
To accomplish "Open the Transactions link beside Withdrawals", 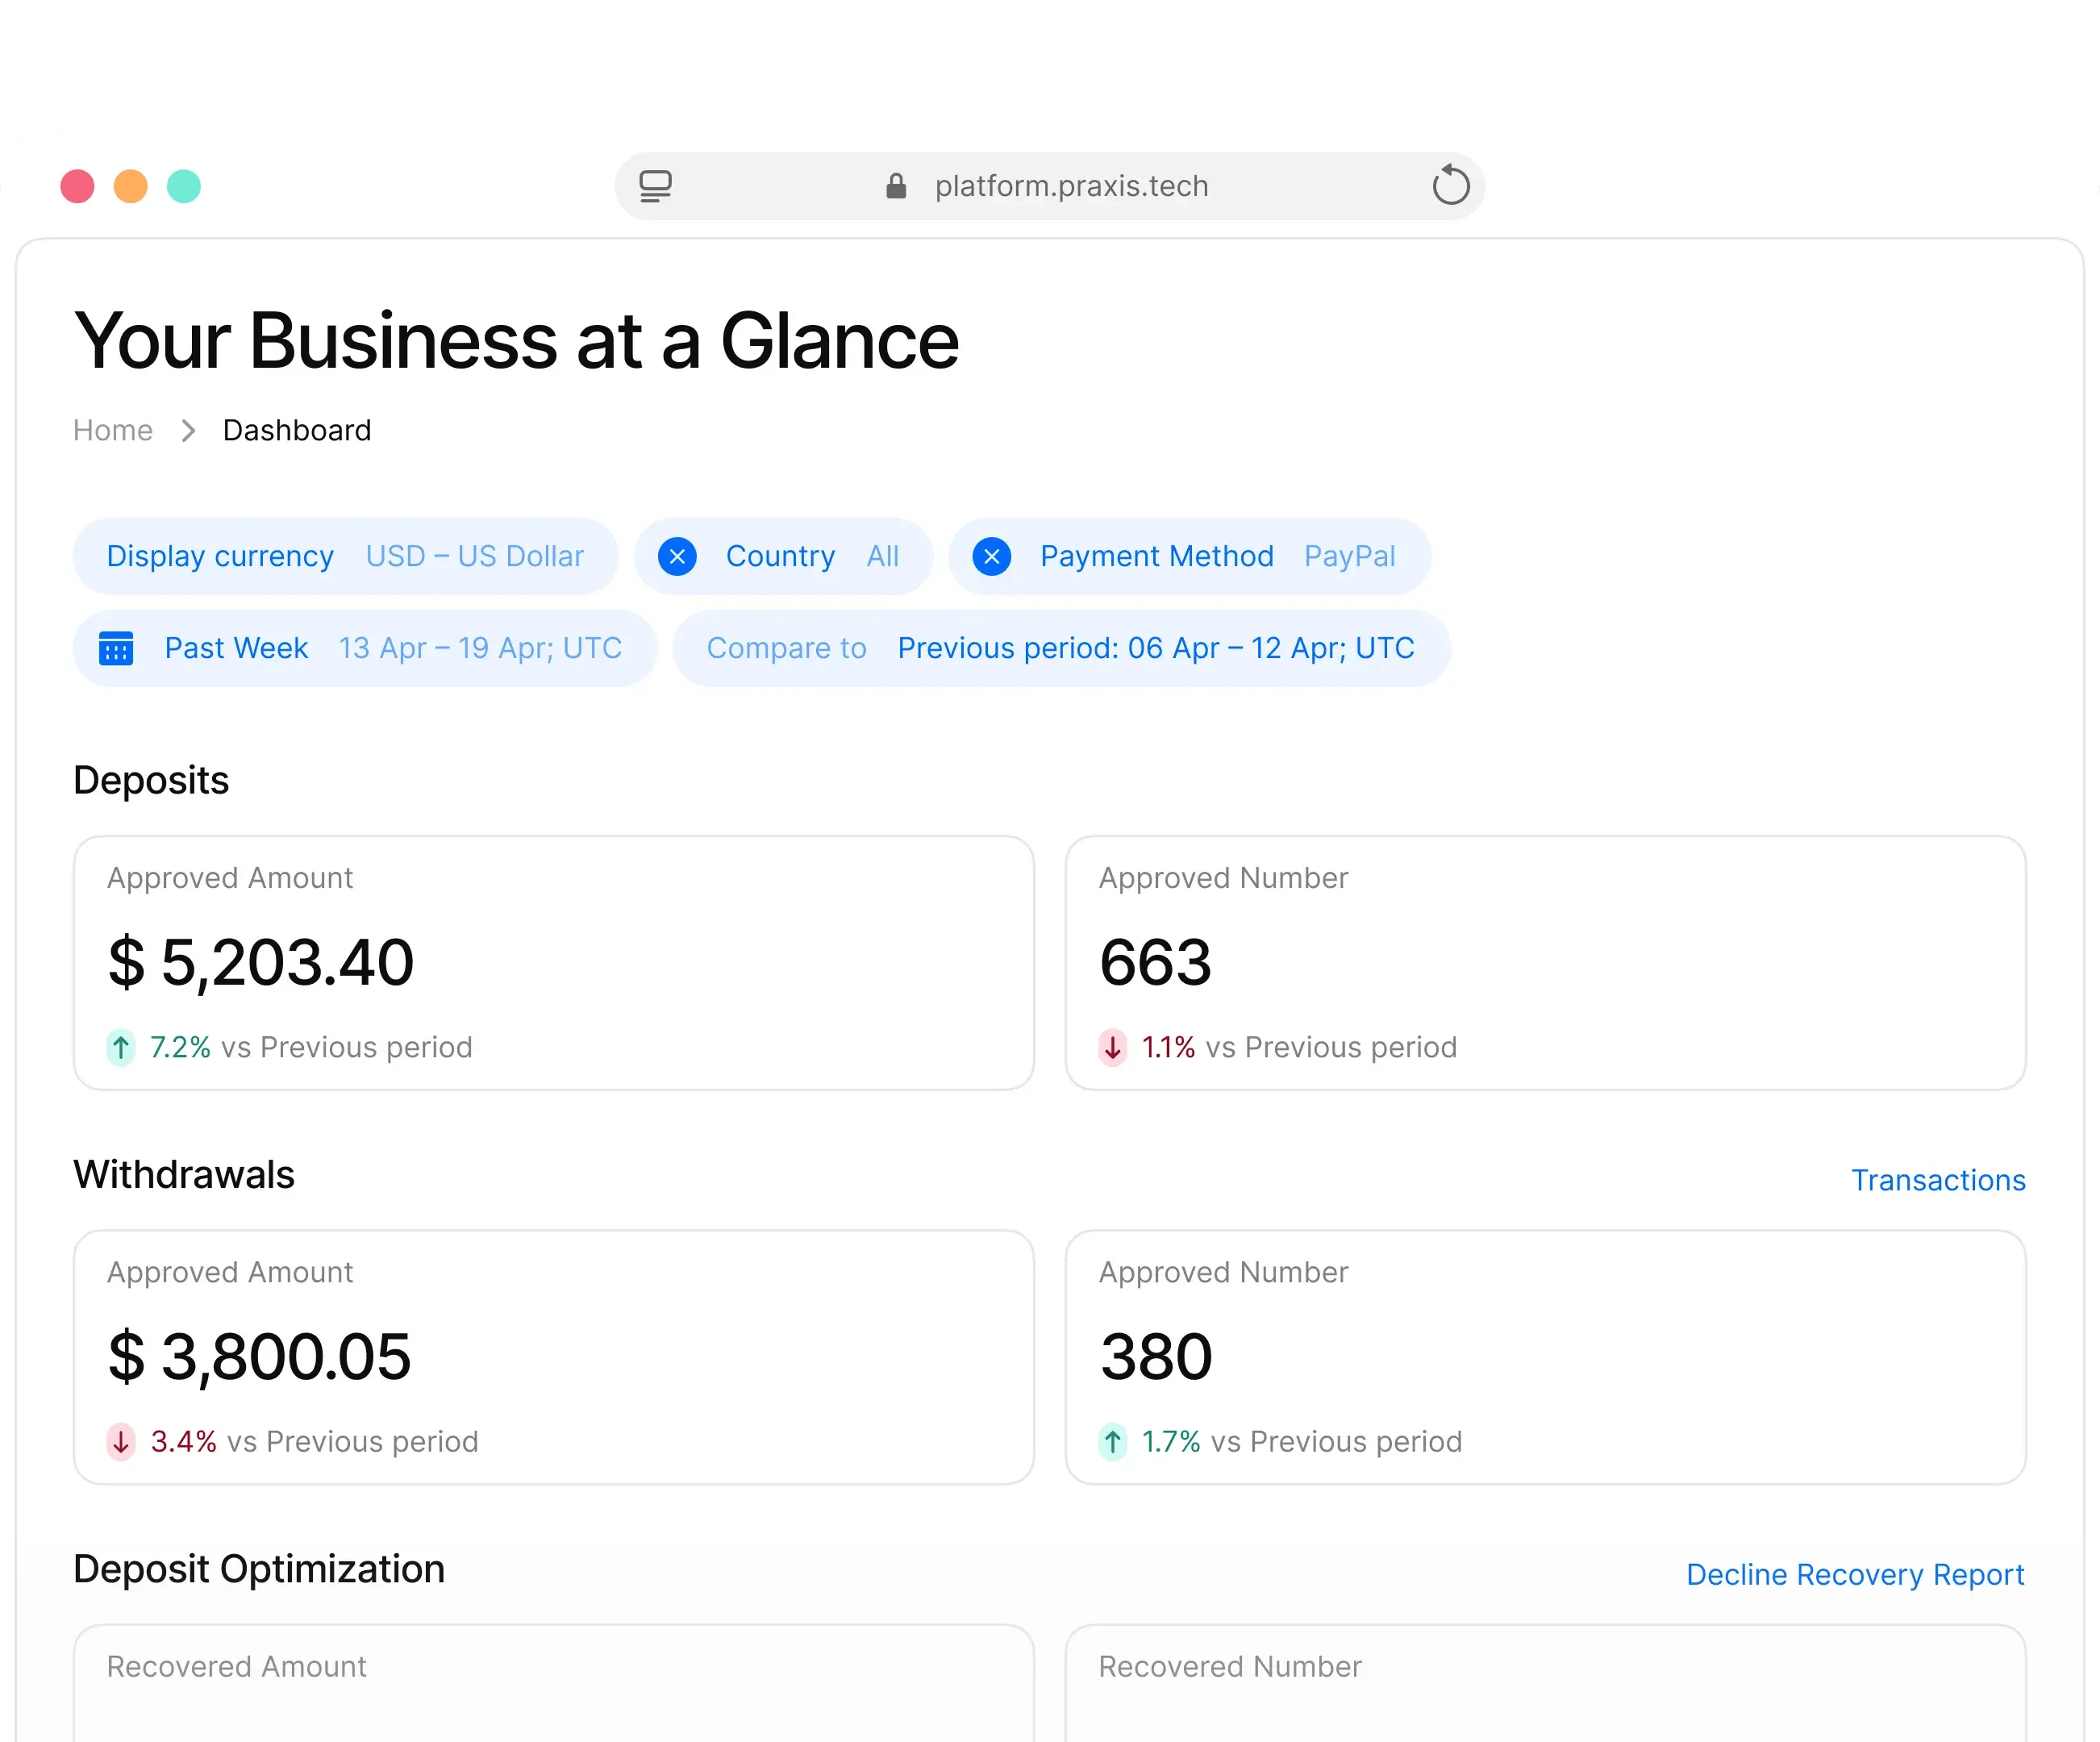I will pyautogui.click(x=1938, y=1180).
